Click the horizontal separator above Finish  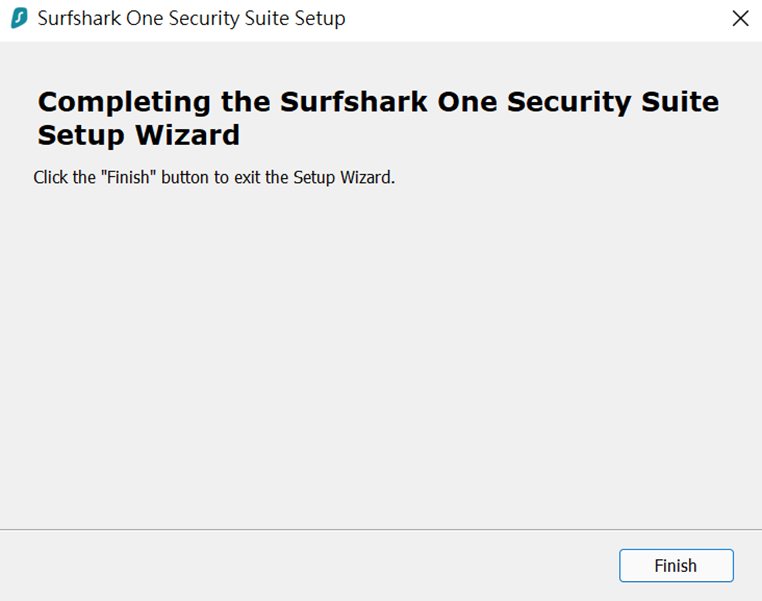click(x=381, y=530)
